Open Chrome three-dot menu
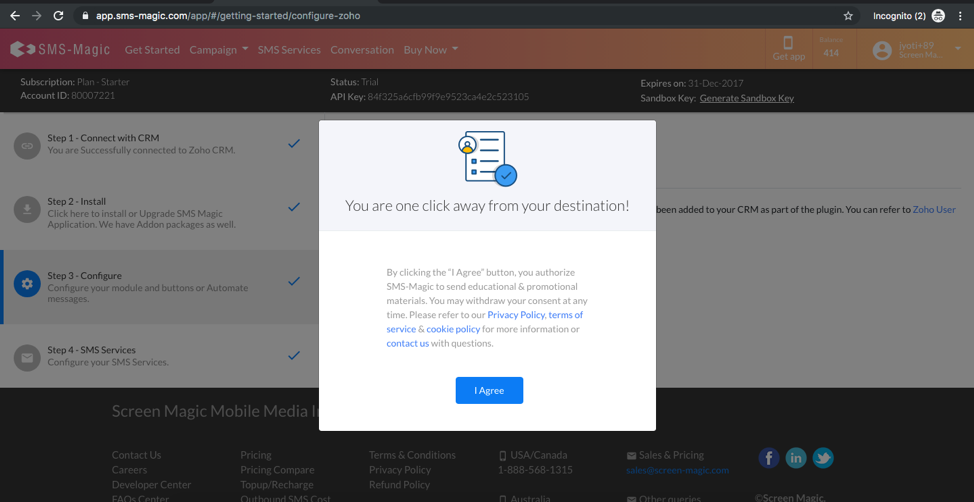This screenshot has width=974, height=502. [962, 16]
